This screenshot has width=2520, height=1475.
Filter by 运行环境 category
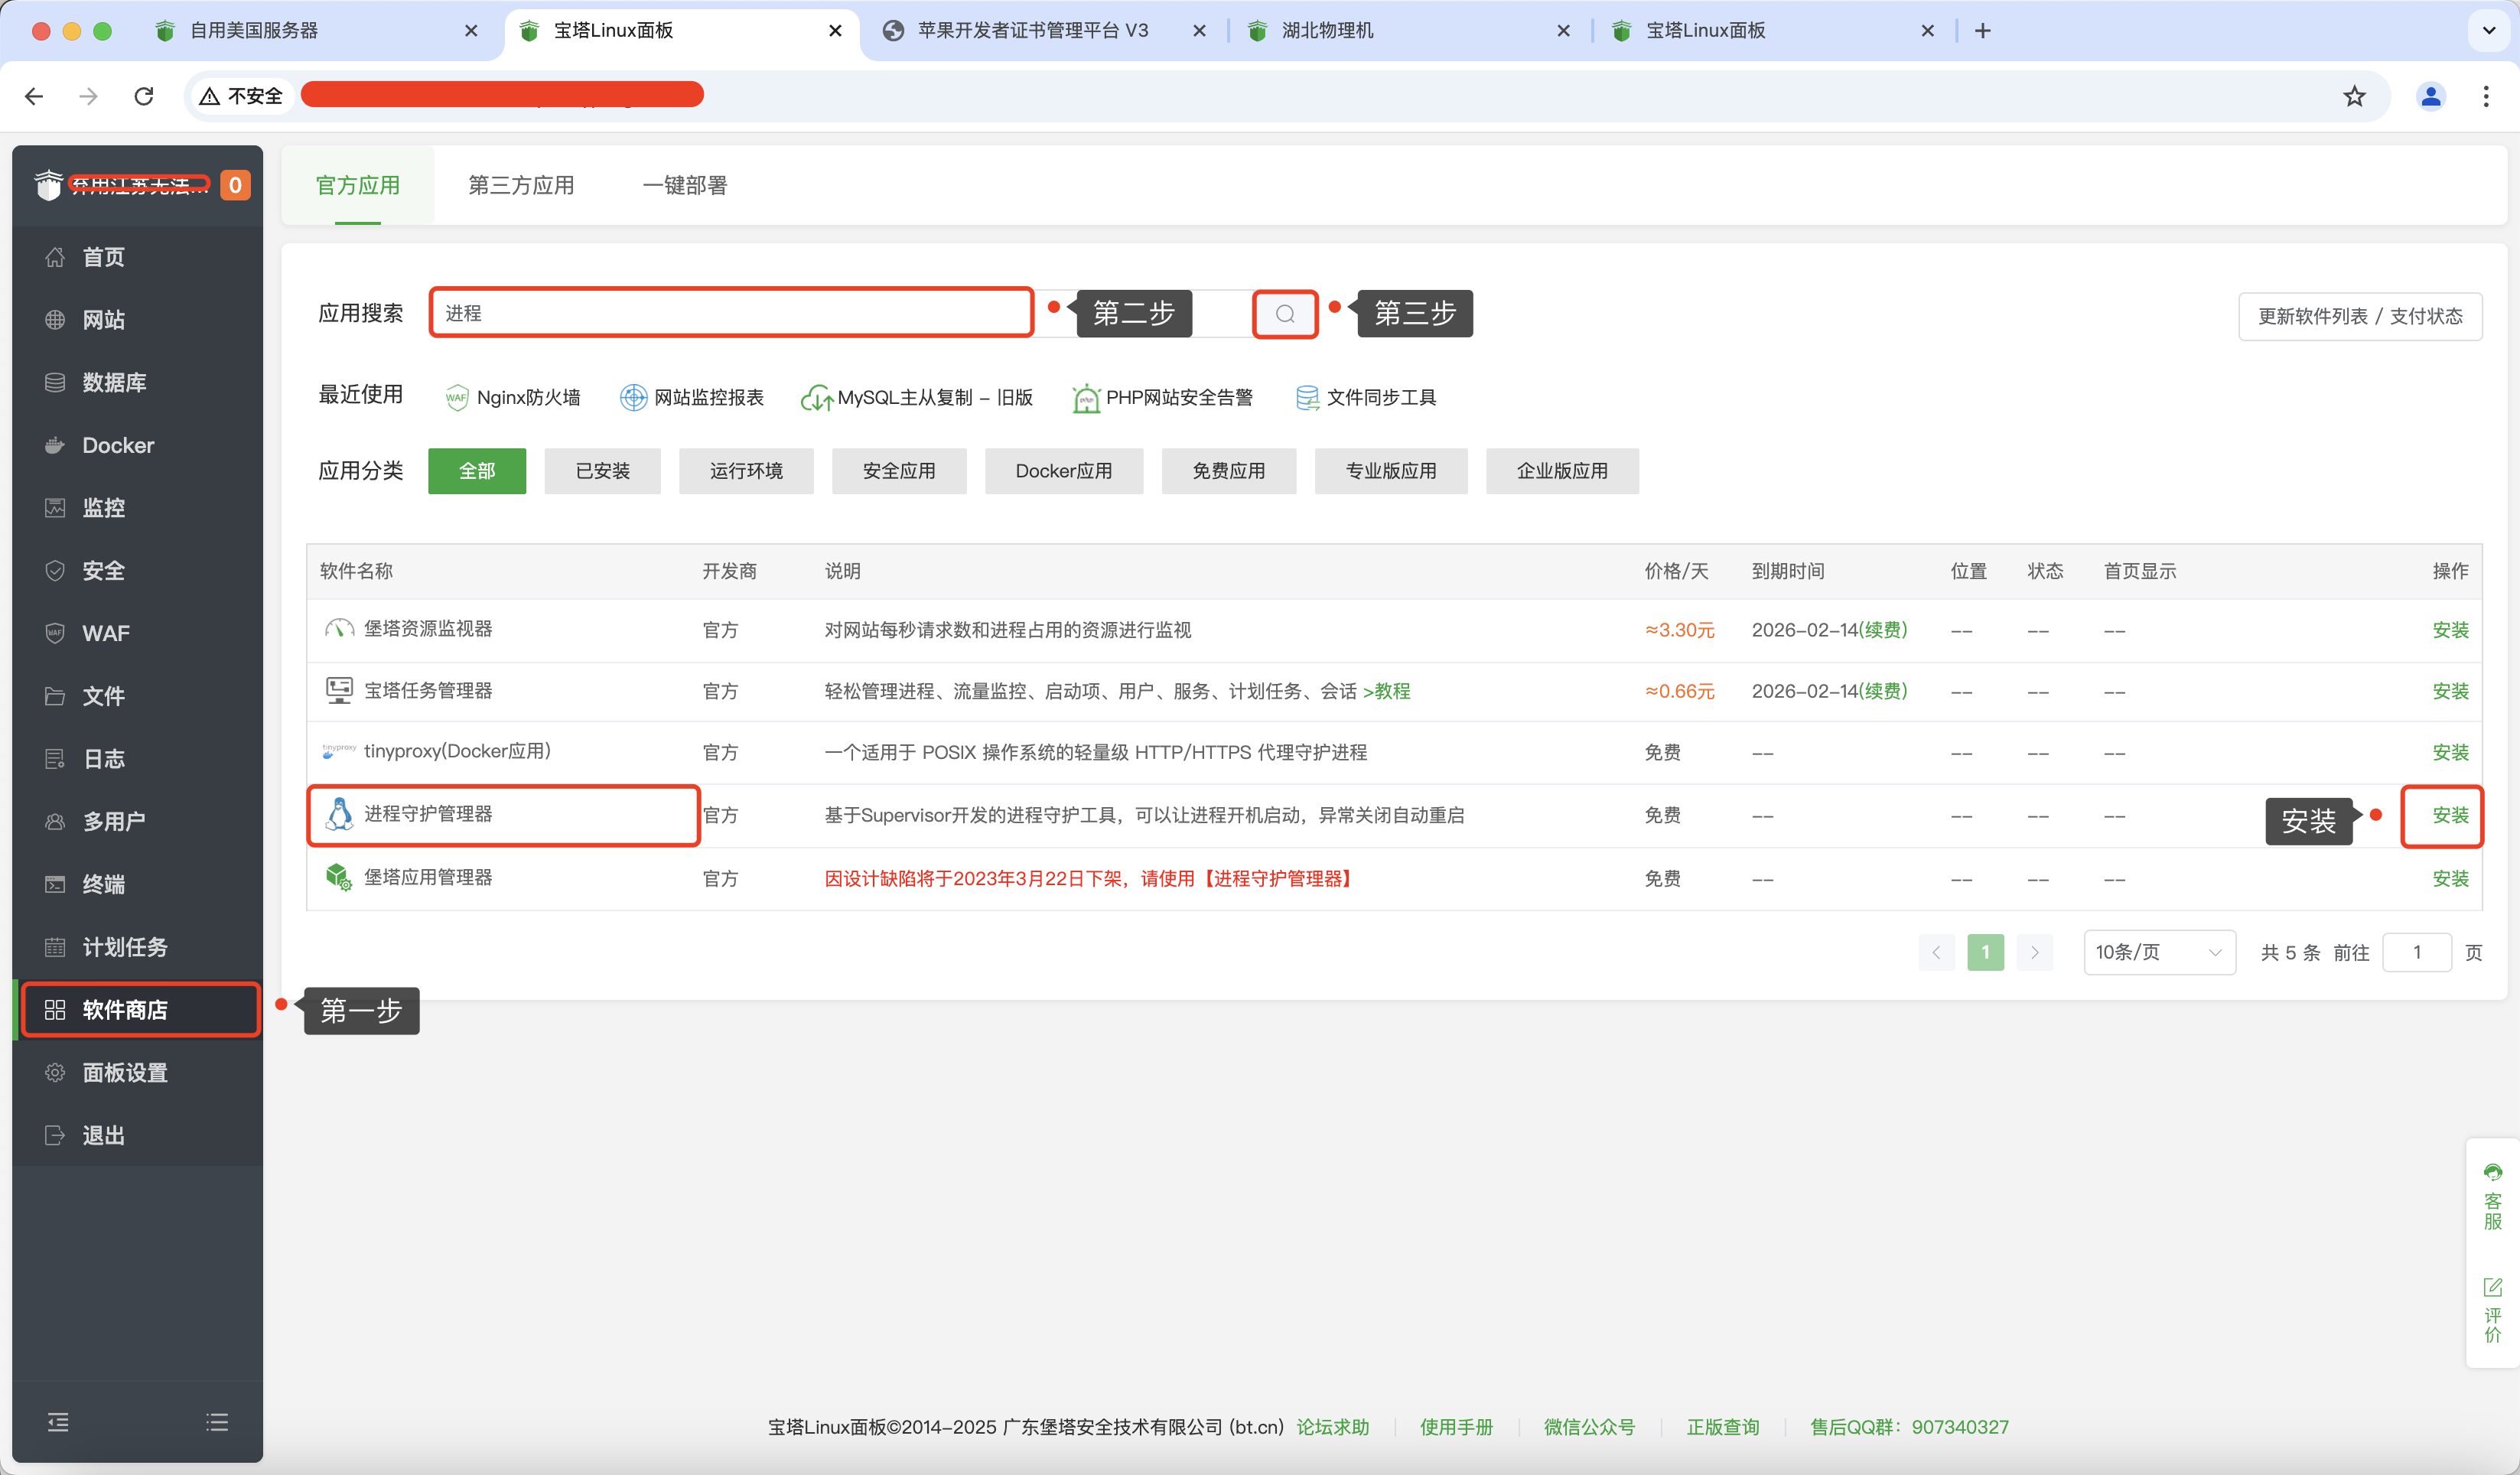[746, 471]
